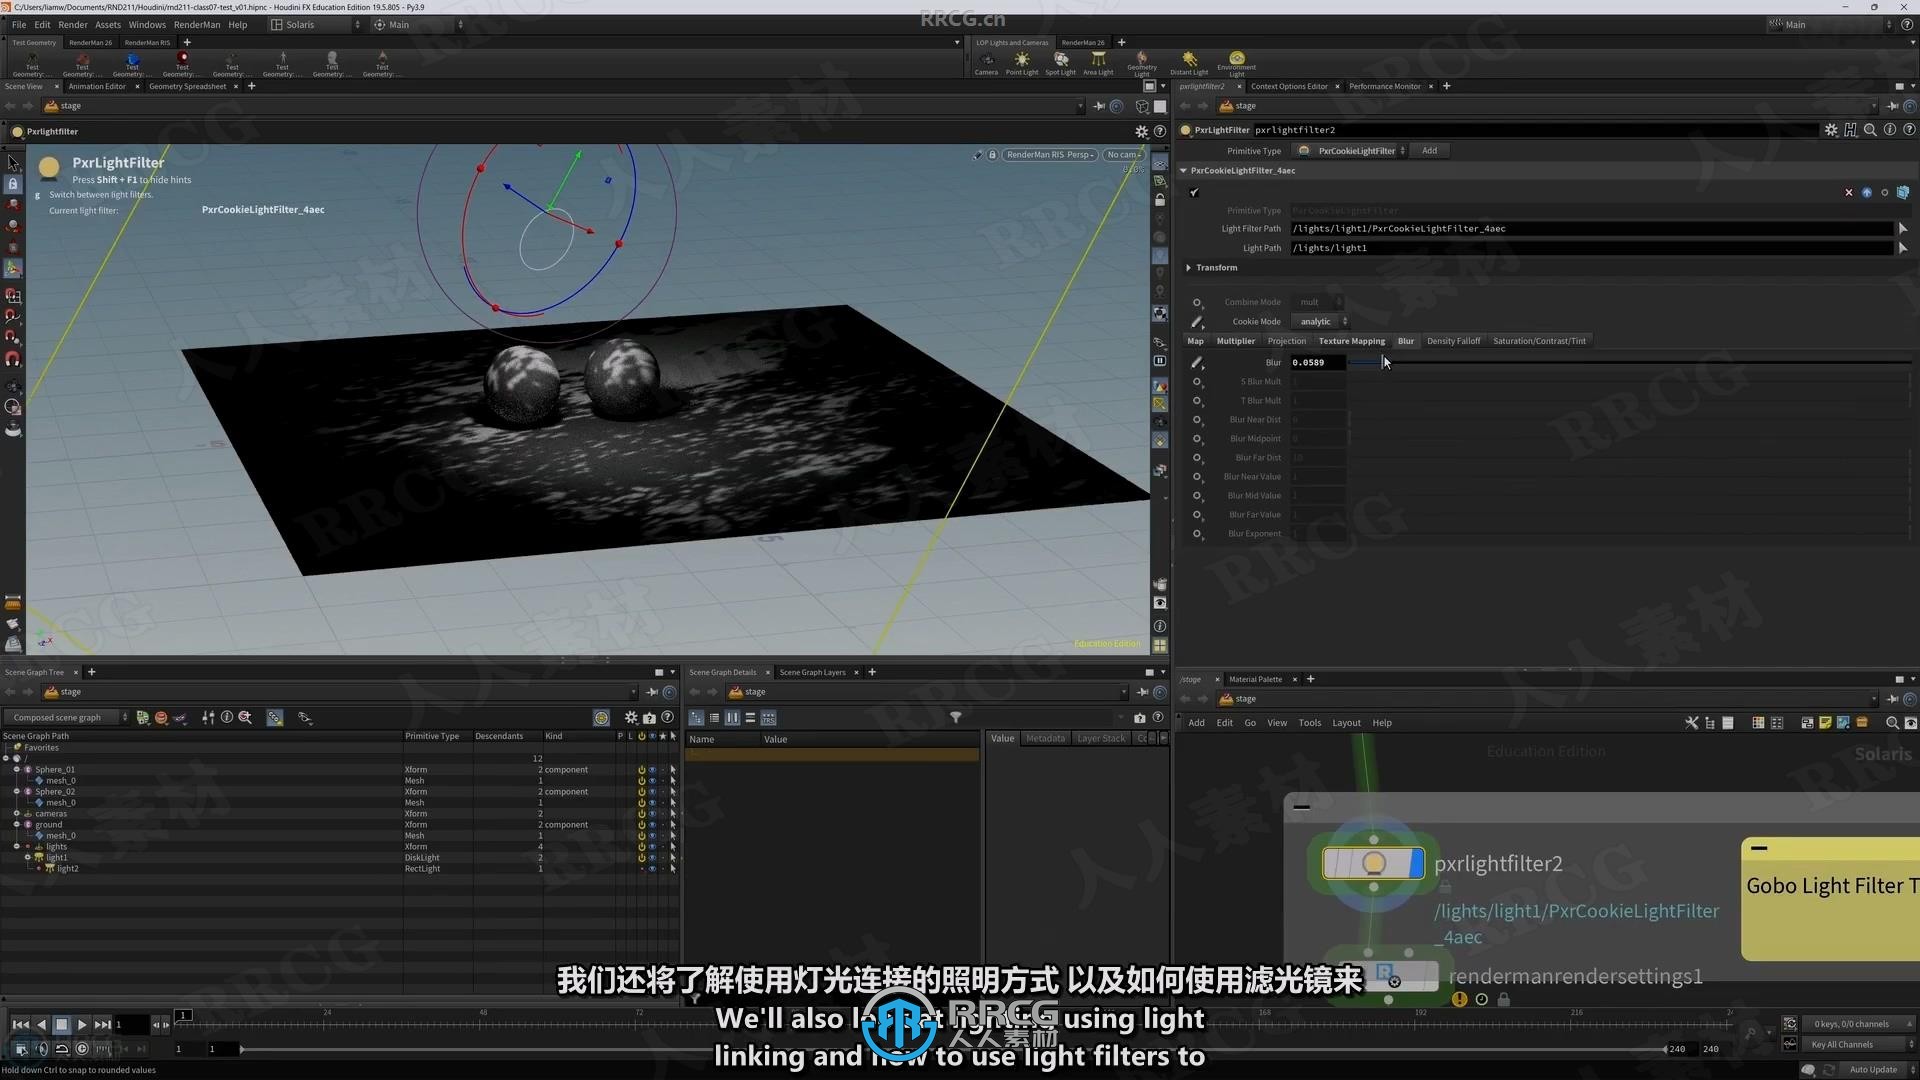The width and height of the screenshot is (1920, 1080).
Task: Create an Environment Light from the shelf
Action: click(1237, 64)
